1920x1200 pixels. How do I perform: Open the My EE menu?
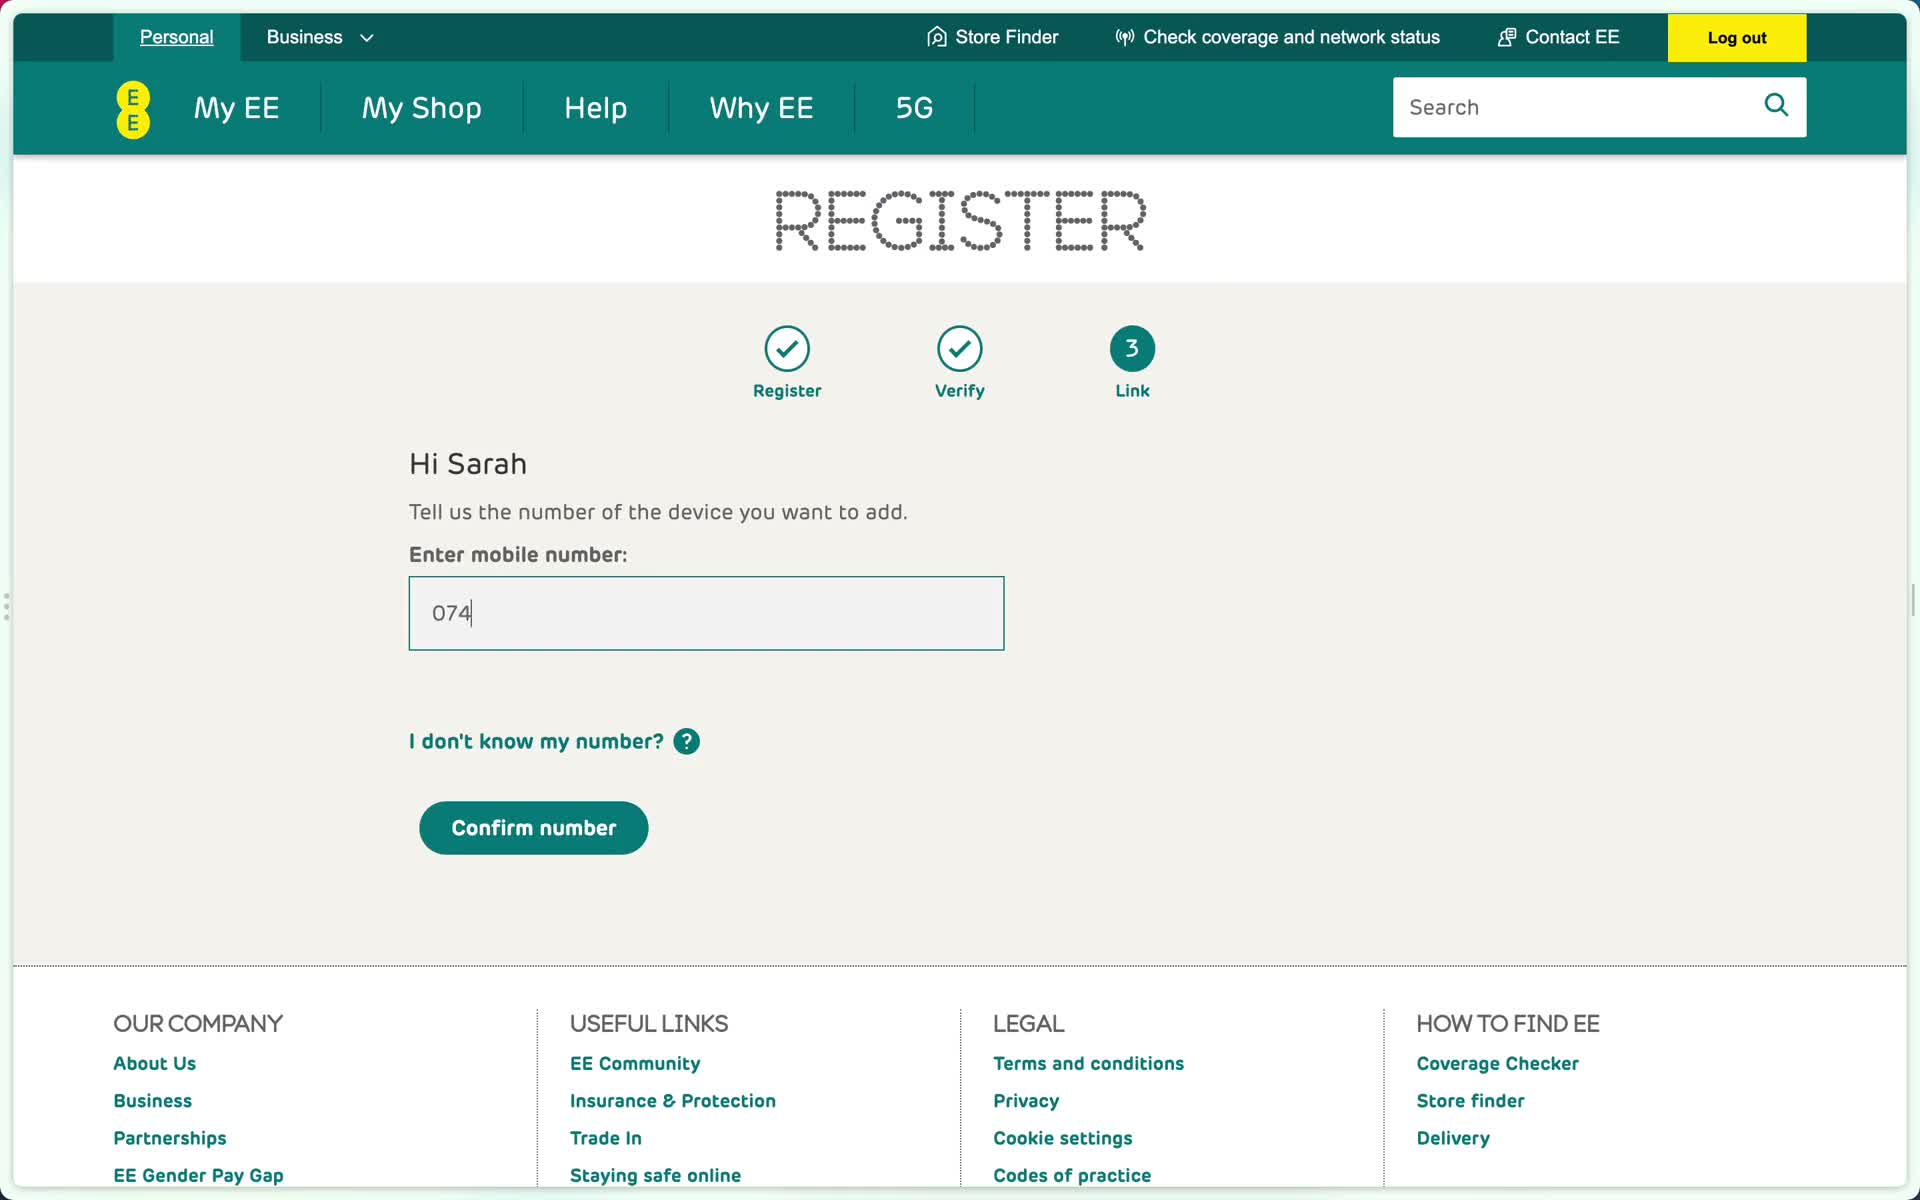click(236, 108)
